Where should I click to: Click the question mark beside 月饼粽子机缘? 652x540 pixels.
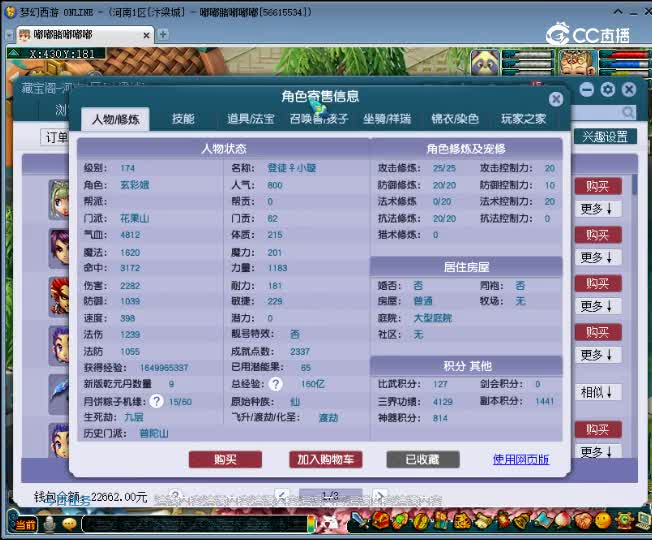click(156, 401)
